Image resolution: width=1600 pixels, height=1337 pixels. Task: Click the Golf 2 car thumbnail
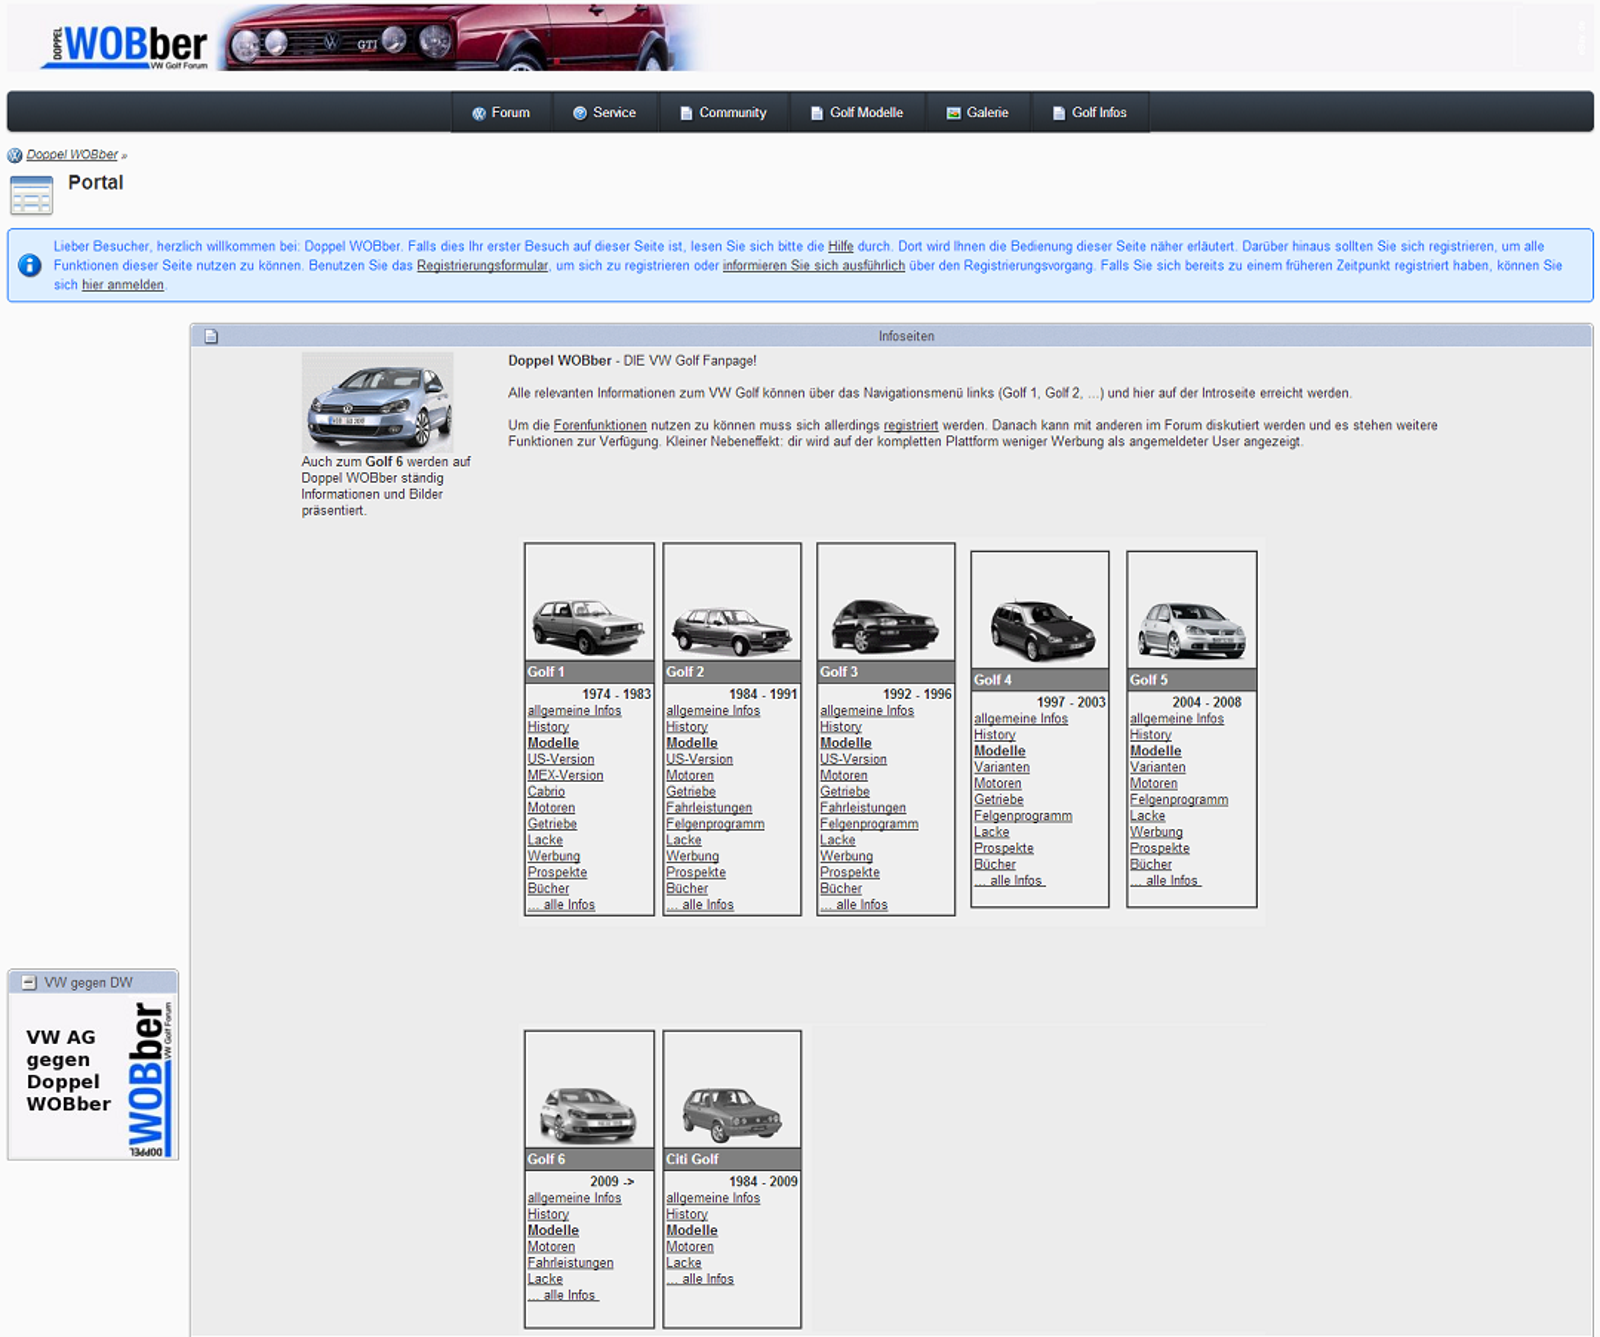tap(732, 629)
